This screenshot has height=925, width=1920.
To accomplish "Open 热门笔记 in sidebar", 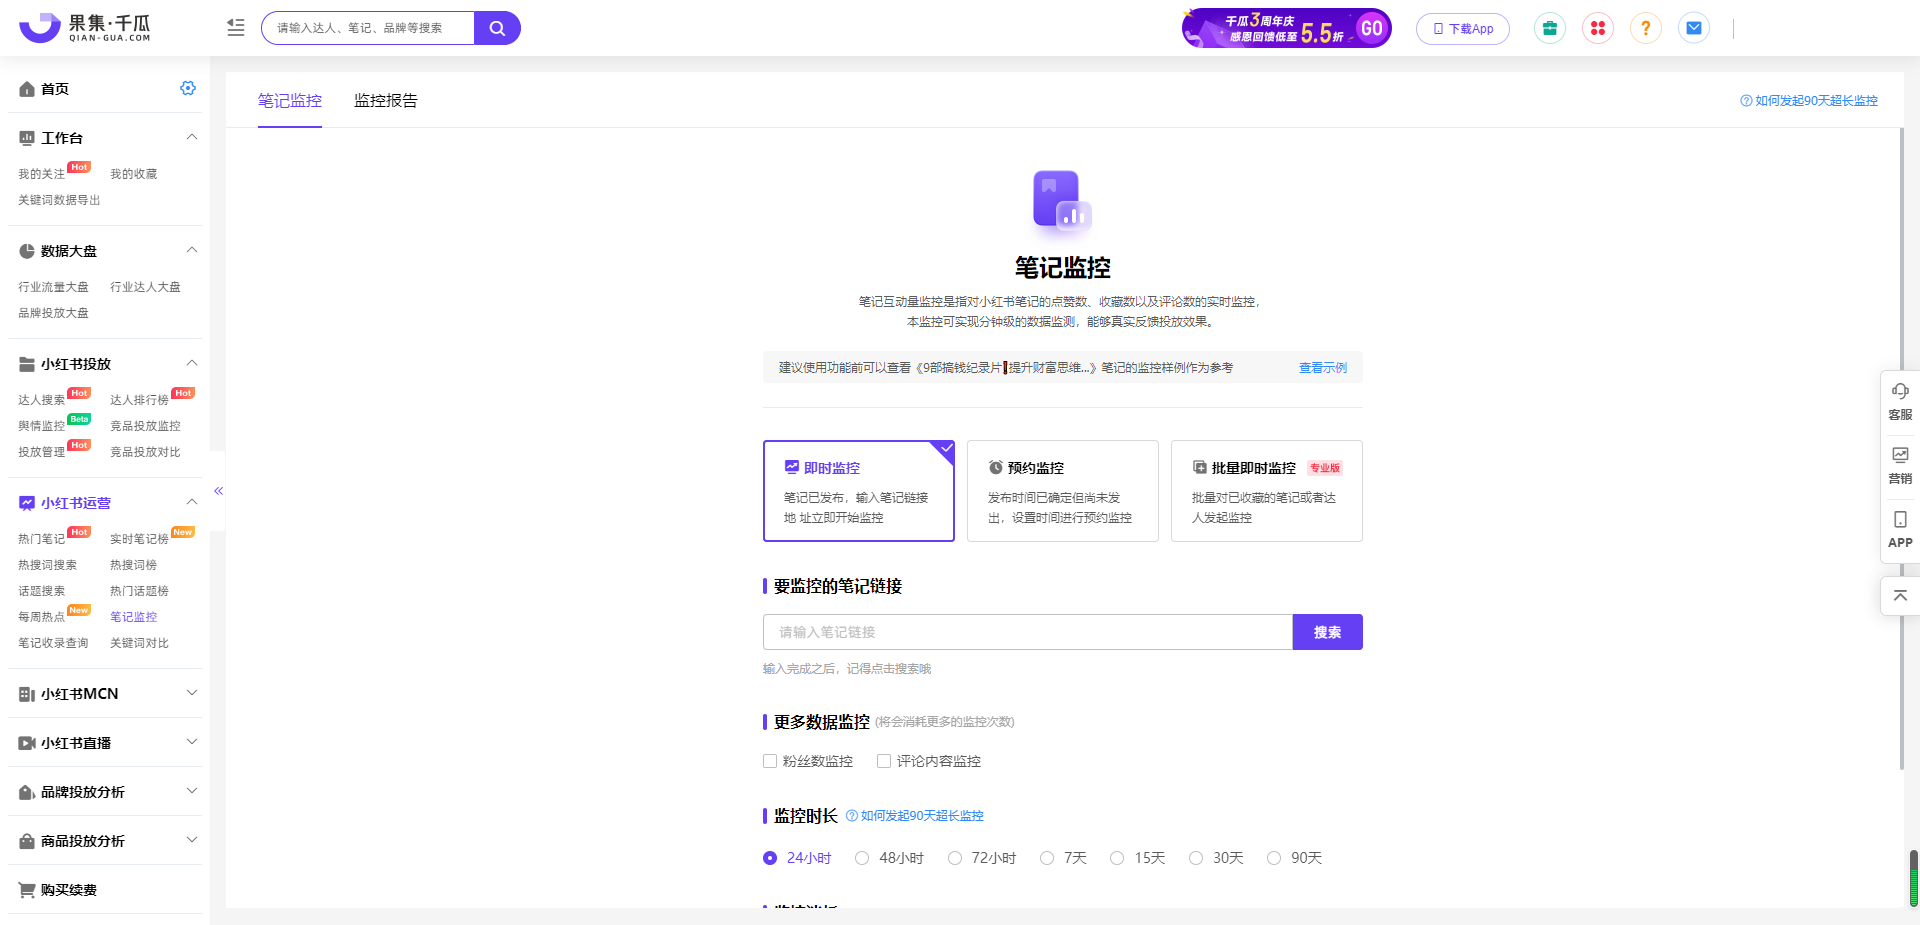I will coord(42,539).
